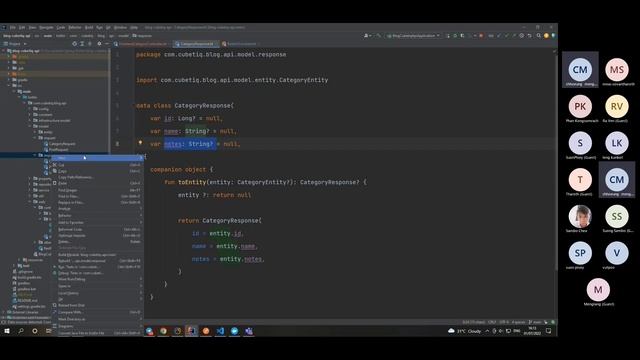Open the user account icon in toolbar

pyautogui.click(x=367, y=36)
